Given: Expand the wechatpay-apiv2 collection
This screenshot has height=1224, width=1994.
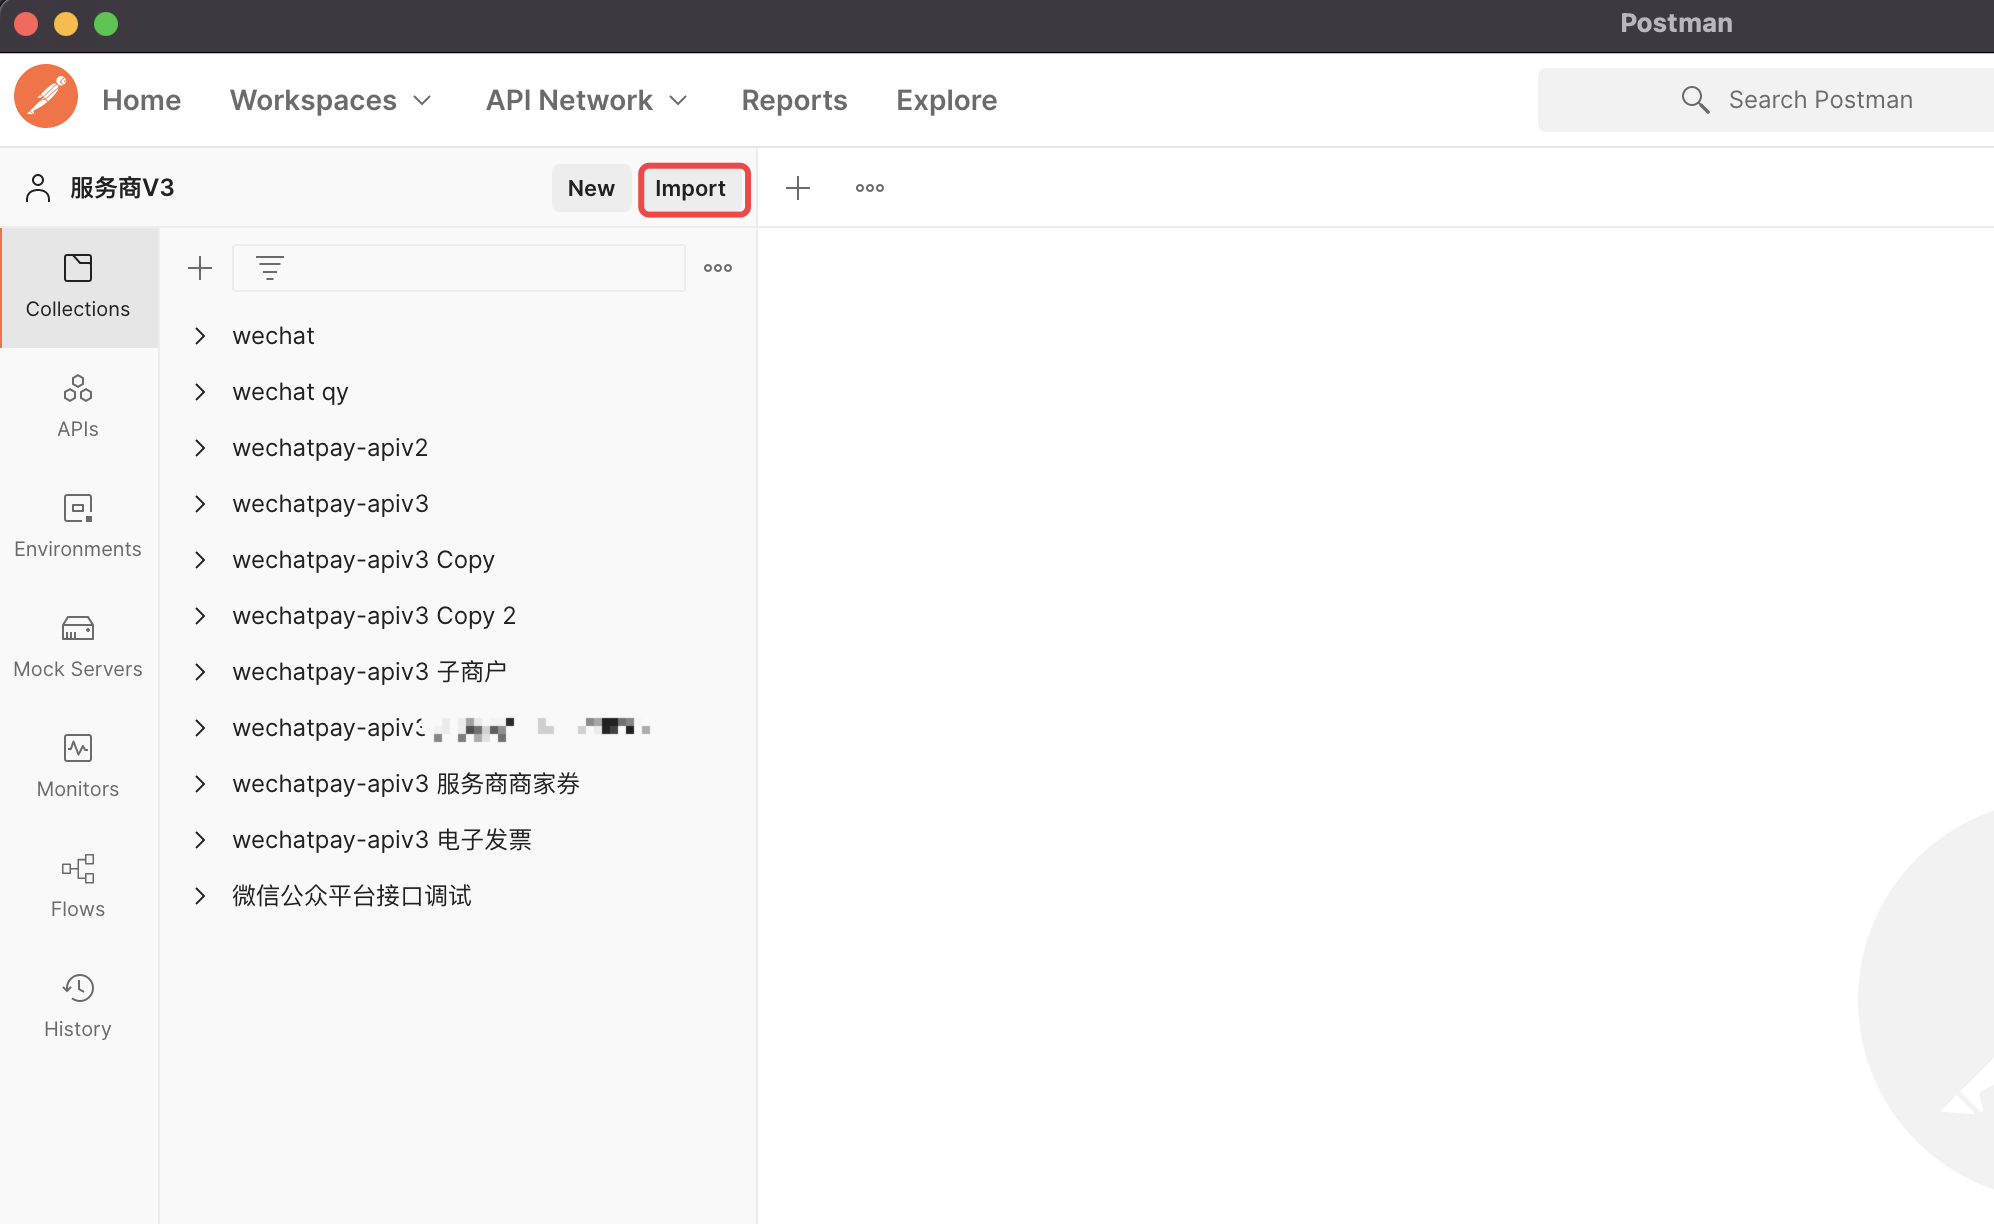Looking at the screenshot, I should (x=200, y=448).
